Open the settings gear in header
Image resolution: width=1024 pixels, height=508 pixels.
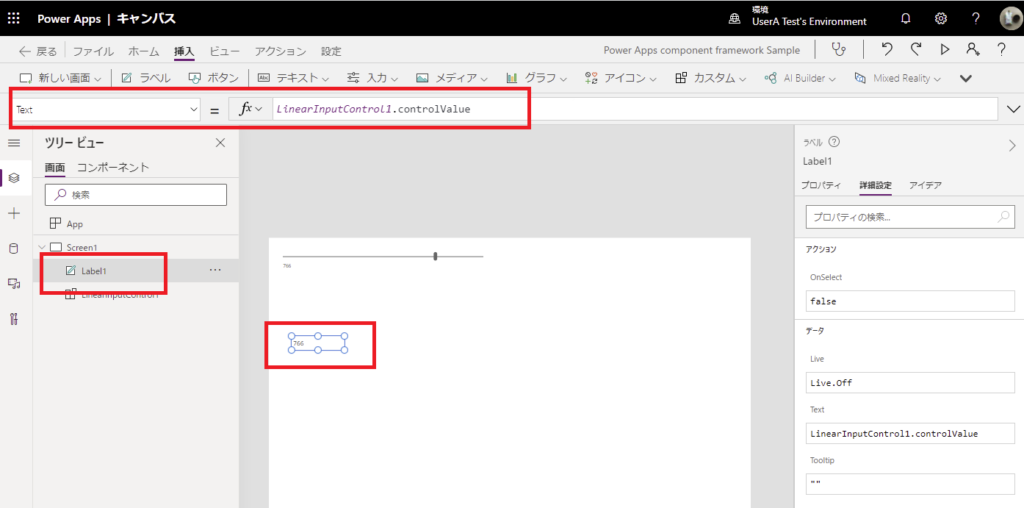tap(940, 18)
